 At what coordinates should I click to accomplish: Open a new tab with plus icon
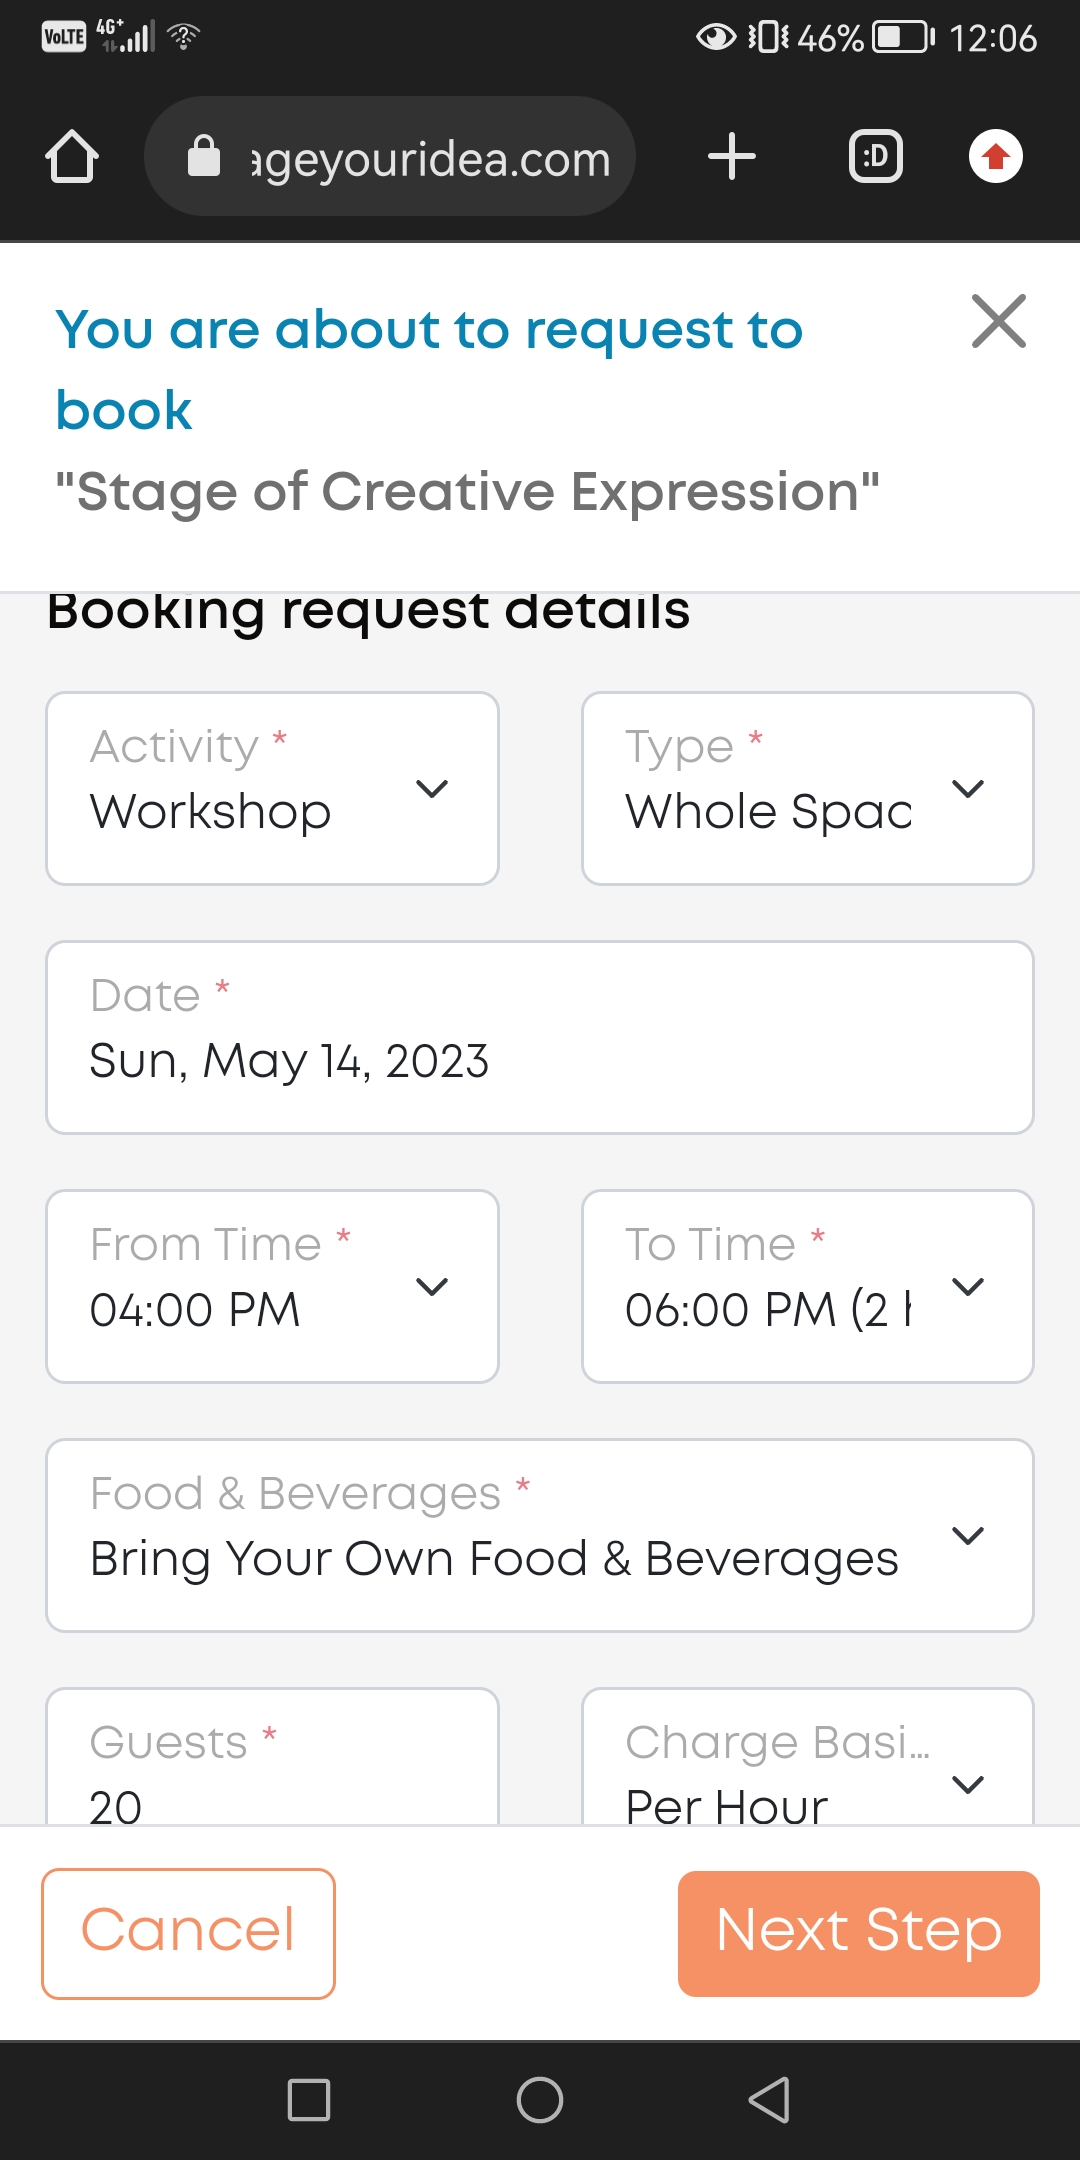coord(731,157)
